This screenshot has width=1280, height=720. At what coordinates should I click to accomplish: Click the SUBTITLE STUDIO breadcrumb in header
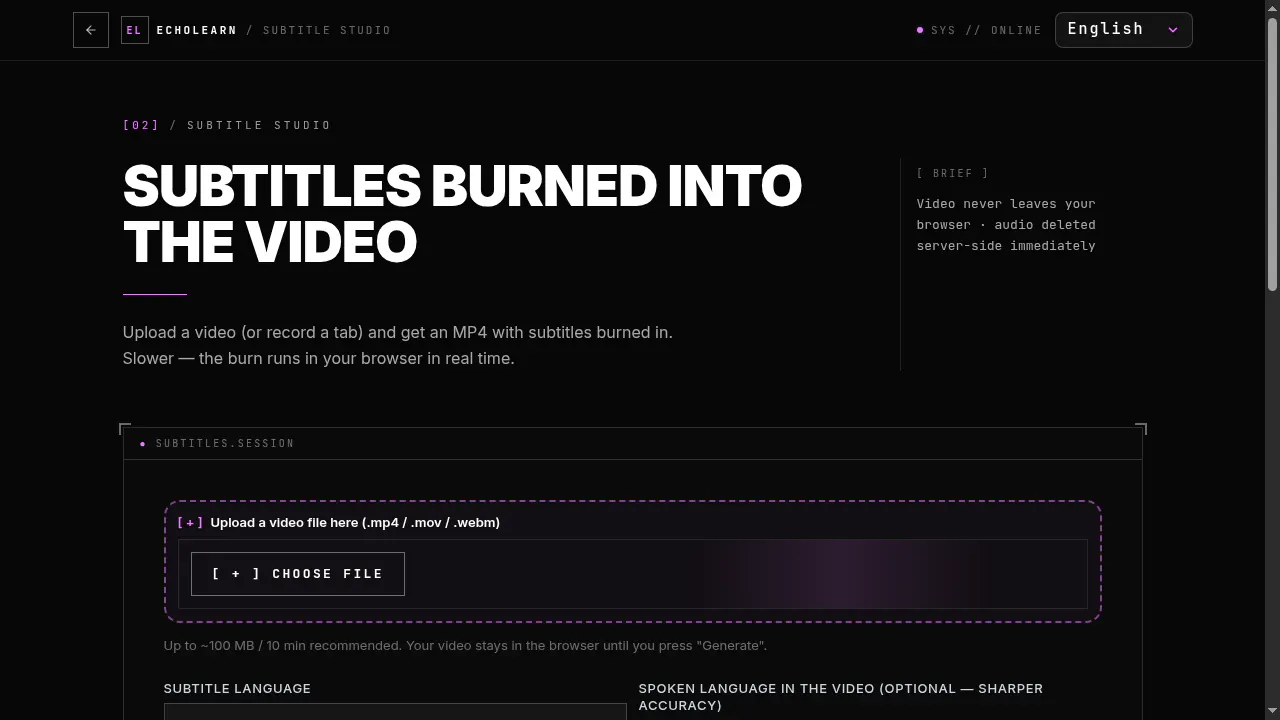[327, 30]
